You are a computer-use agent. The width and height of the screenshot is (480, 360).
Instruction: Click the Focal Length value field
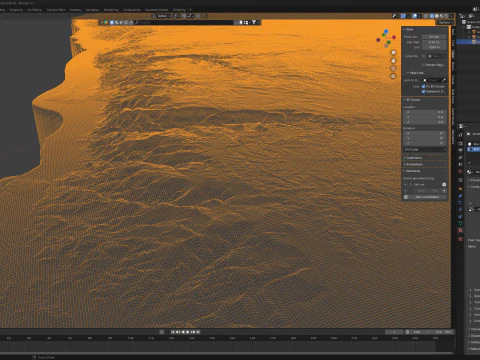[x=434, y=37]
